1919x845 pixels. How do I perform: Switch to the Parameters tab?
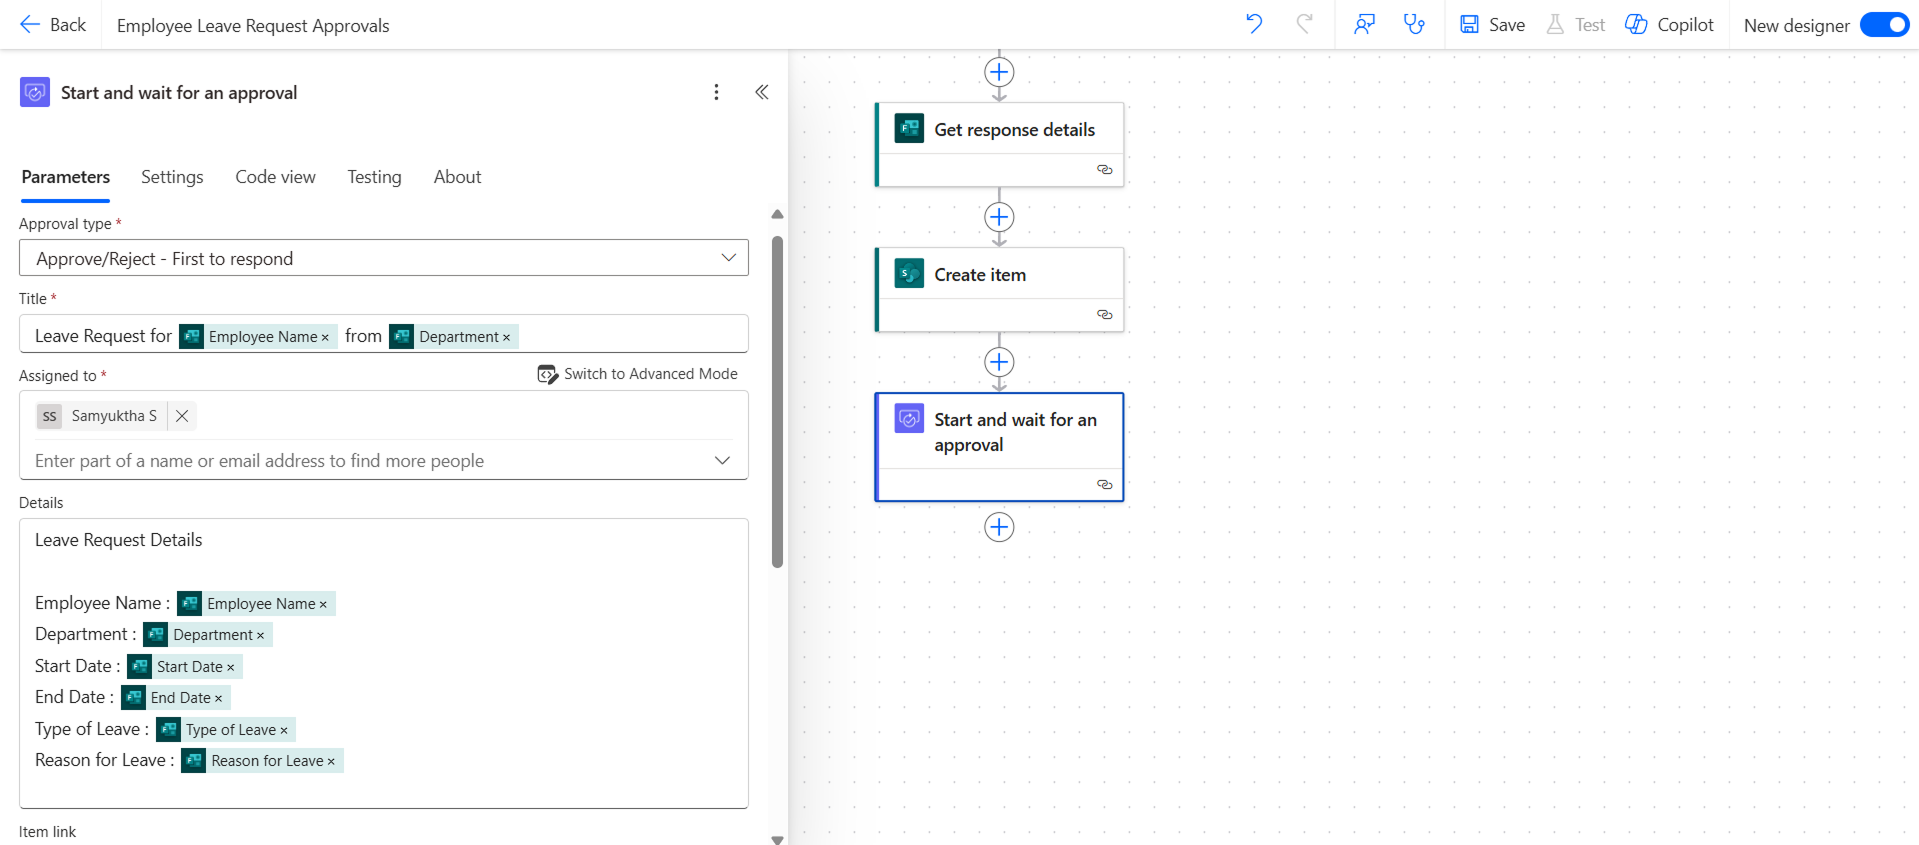(66, 177)
